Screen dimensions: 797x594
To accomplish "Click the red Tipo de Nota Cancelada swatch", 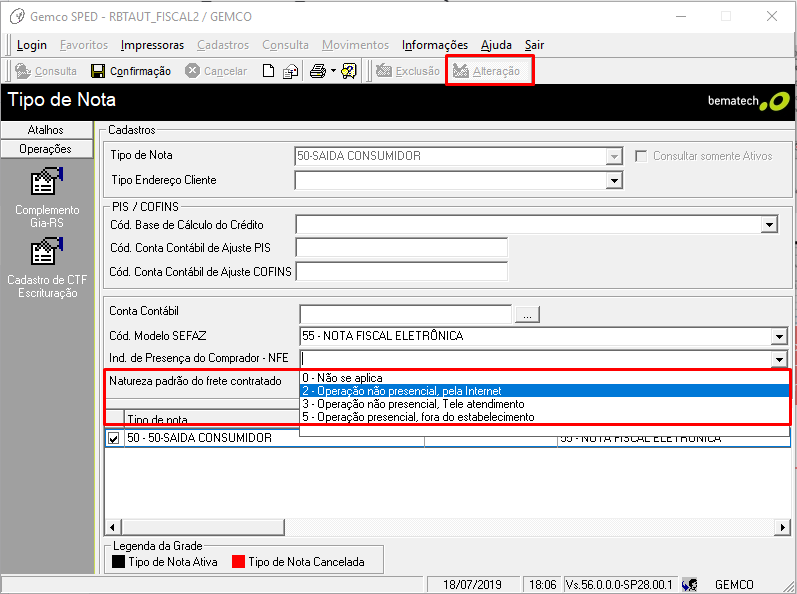I will coord(238,562).
